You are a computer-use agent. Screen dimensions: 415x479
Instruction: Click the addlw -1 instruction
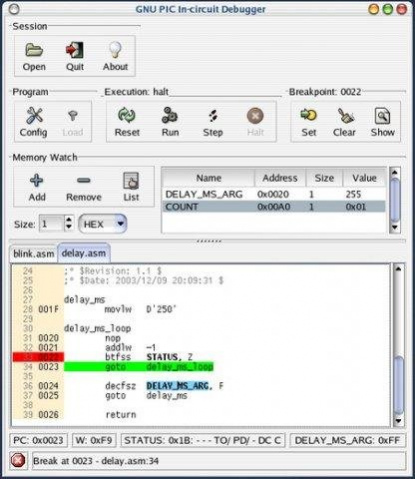click(x=131, y=347)
